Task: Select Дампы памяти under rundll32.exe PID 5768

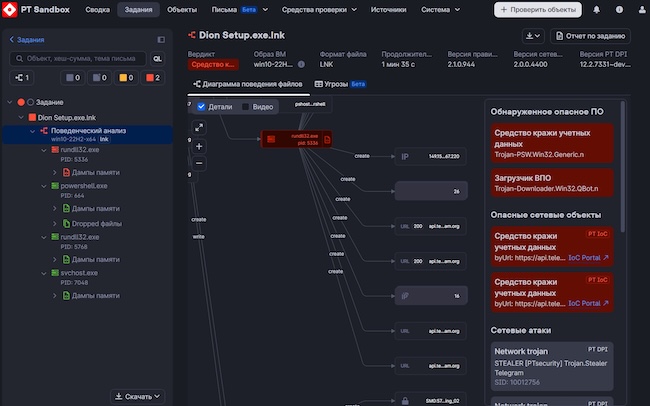Action: pos(96,260)
